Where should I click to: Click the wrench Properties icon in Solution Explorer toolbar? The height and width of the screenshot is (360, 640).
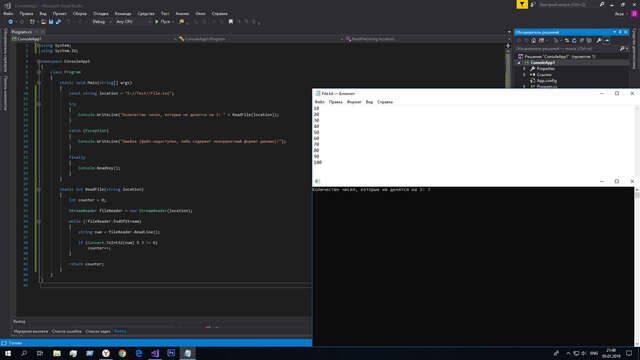coord(598,40)
